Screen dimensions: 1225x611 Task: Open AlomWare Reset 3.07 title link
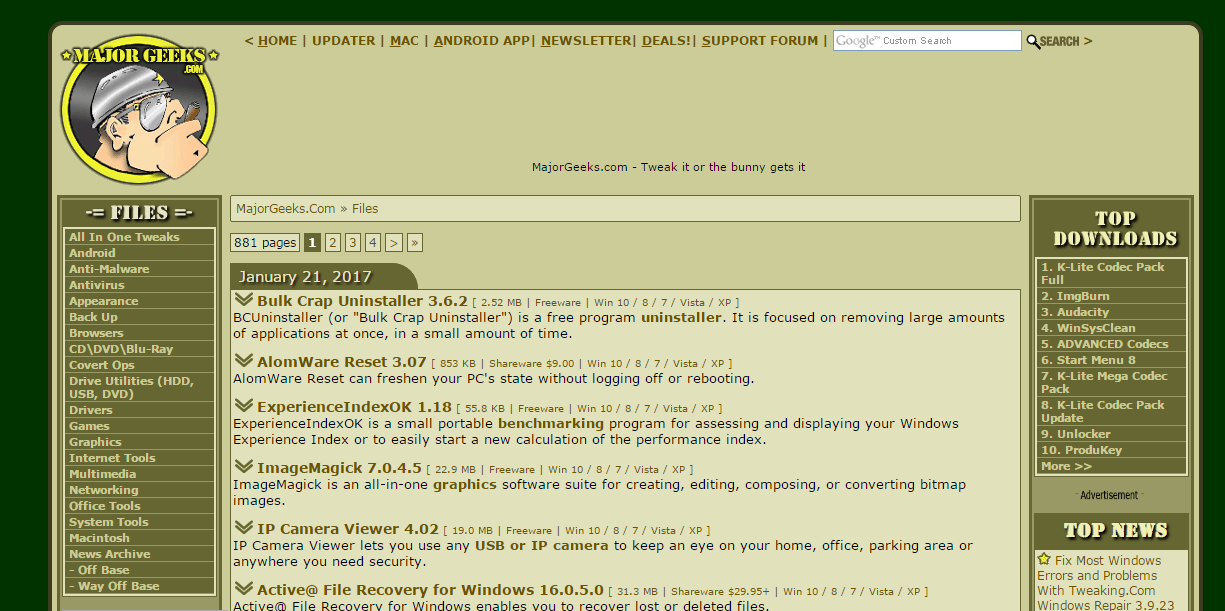coord(342,361)
